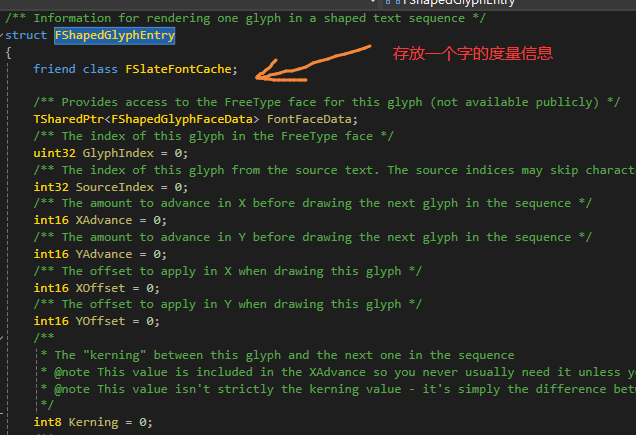Place cursor on YOffset variable
The height and width of the screenshot is (435, 636).
click(100, 321)
